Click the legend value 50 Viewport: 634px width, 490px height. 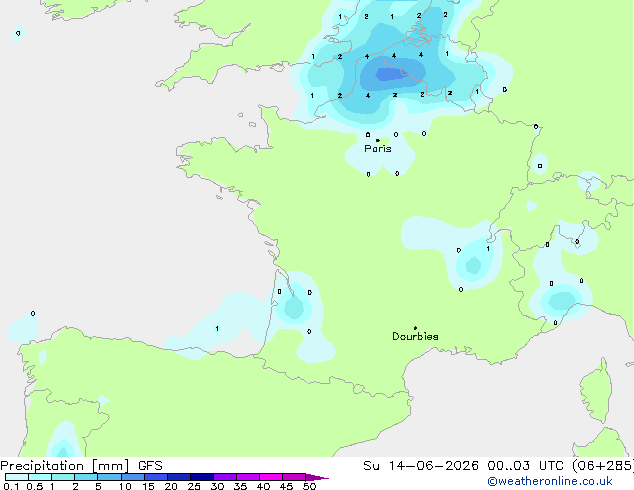pos(309,486)
